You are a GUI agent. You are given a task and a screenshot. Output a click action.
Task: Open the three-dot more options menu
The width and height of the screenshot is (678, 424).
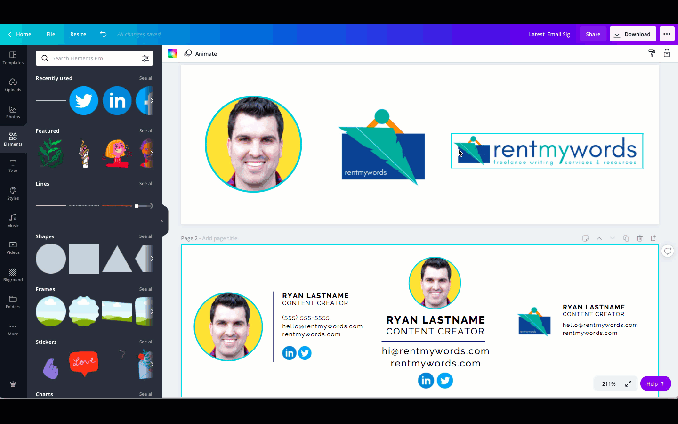pyautogui.click(x=667, y=34)
